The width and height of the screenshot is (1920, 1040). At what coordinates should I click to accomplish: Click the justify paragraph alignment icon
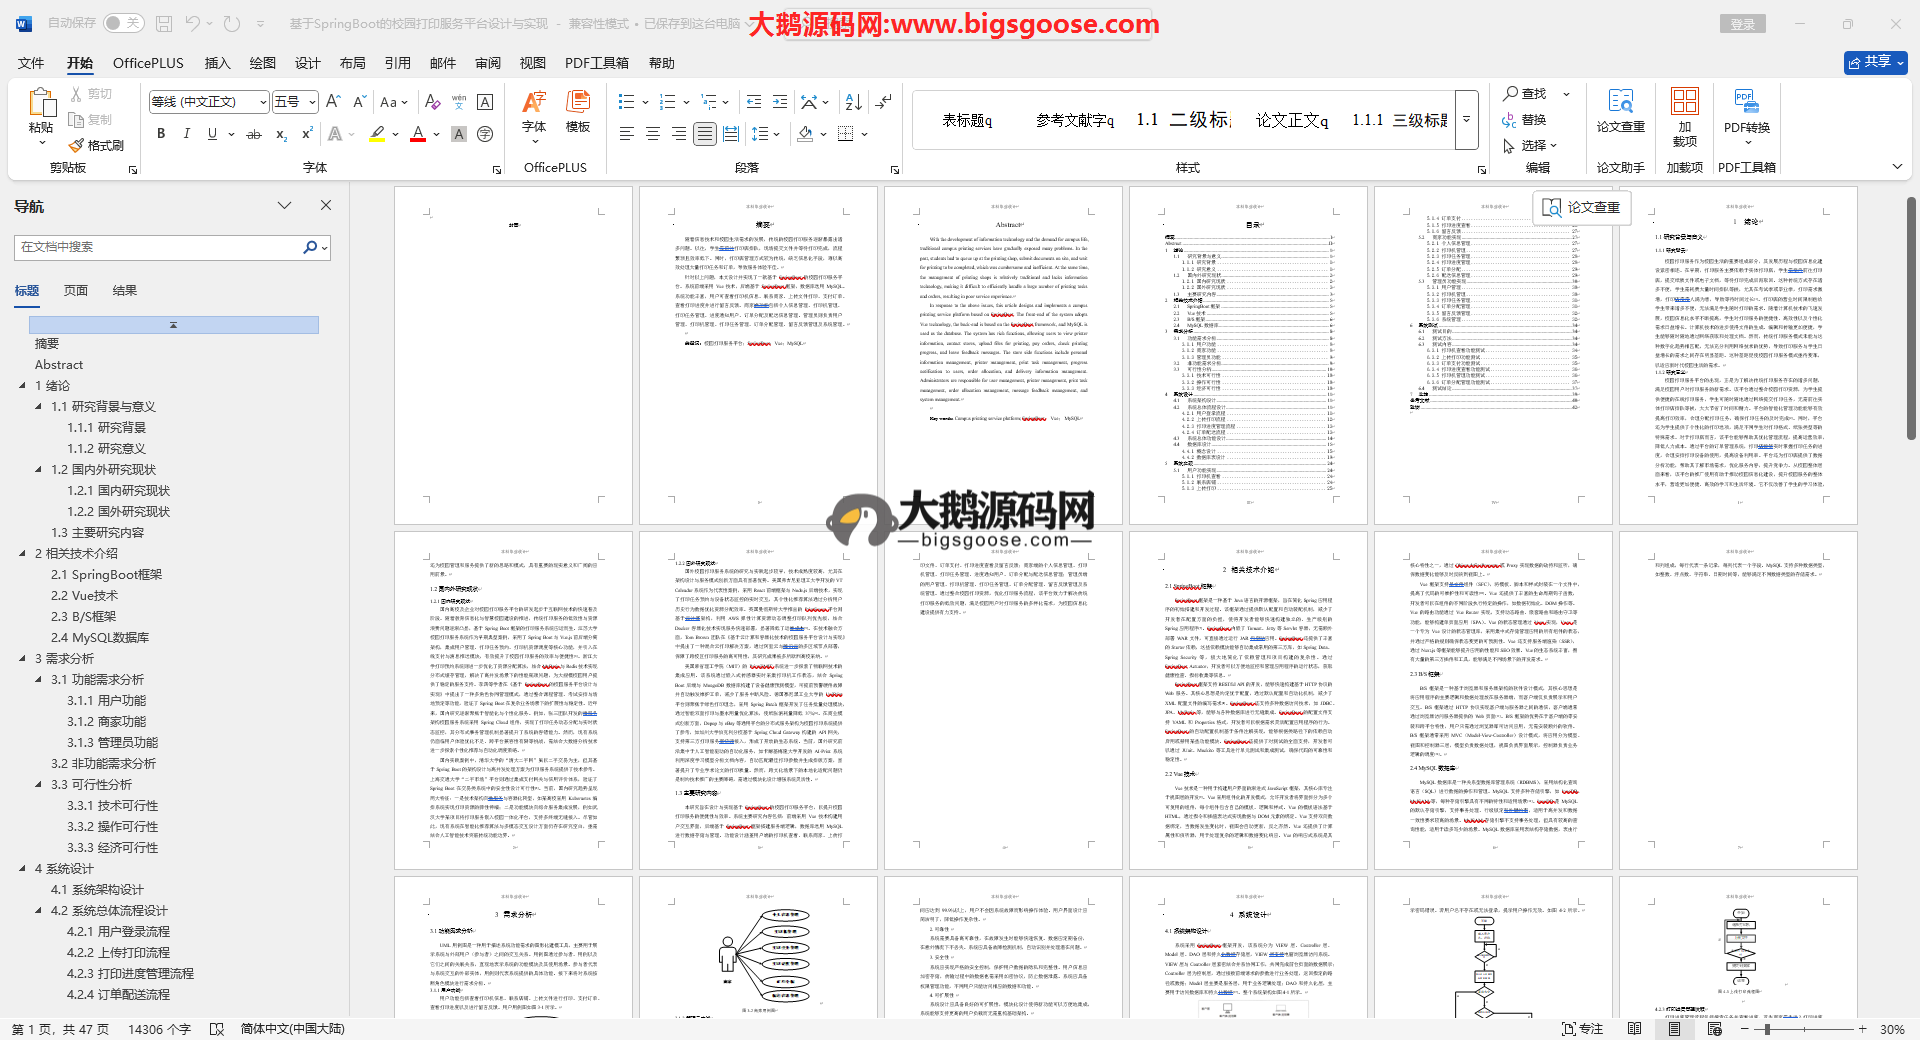[x=705, y=134]
